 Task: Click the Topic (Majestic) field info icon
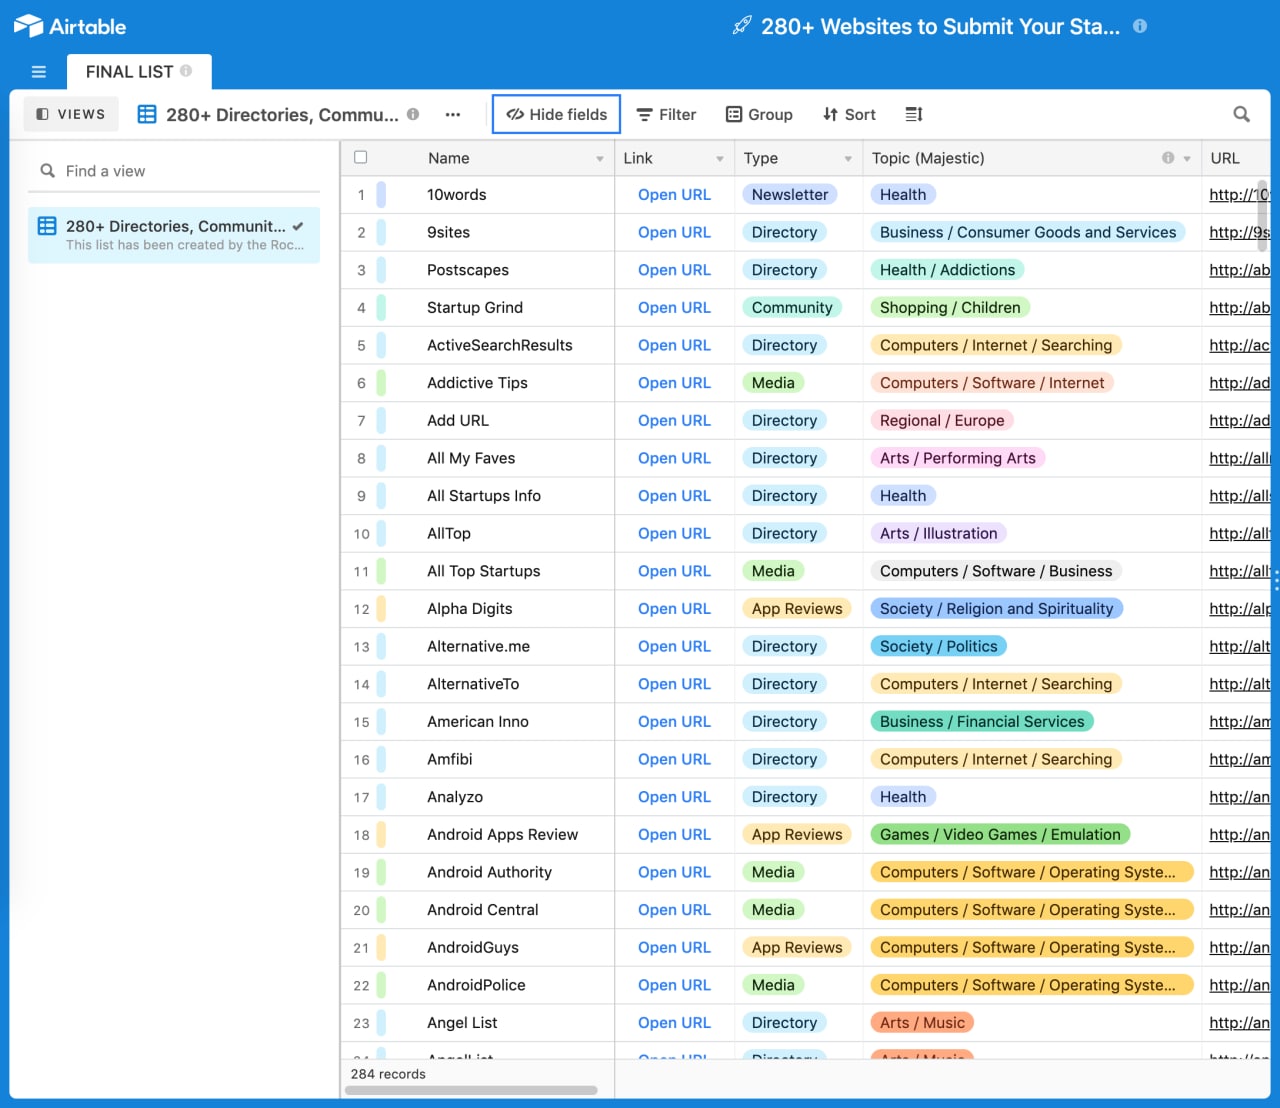click(1168, 158)
